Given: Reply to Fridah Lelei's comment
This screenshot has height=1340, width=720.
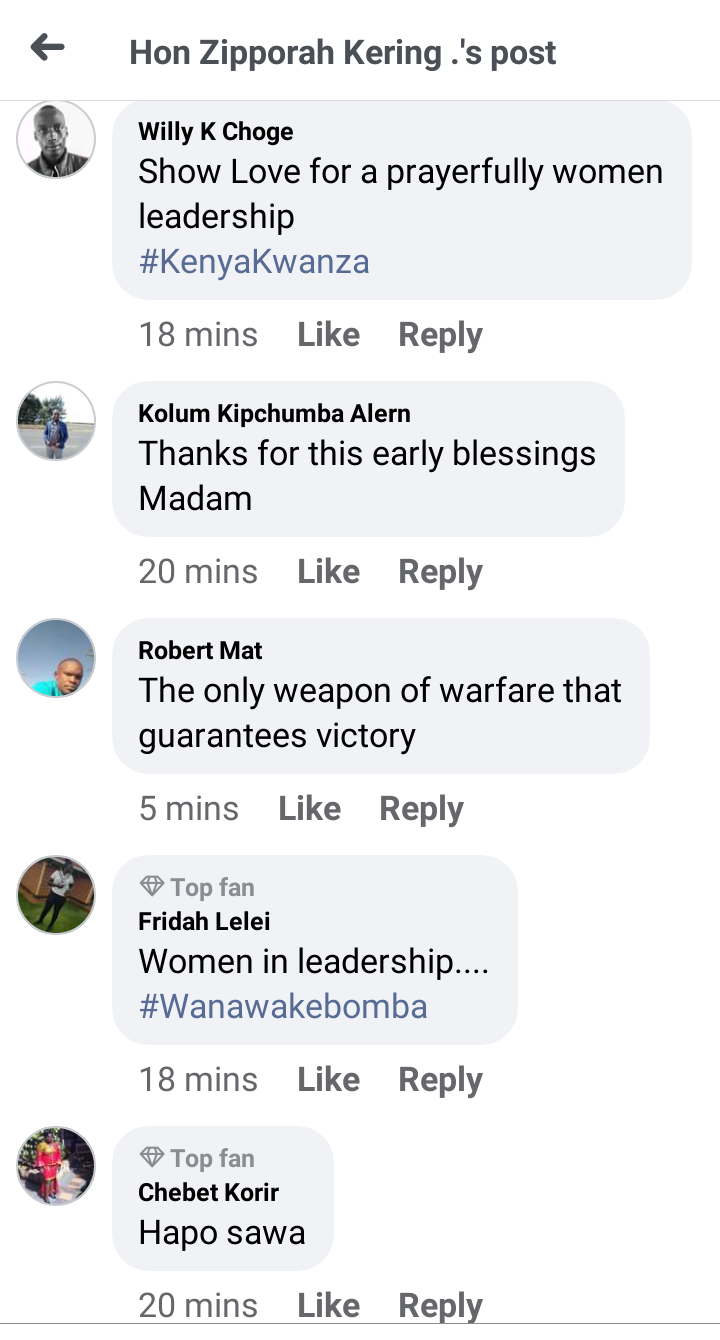Looking at the screenshot, I should [440, 1080].
